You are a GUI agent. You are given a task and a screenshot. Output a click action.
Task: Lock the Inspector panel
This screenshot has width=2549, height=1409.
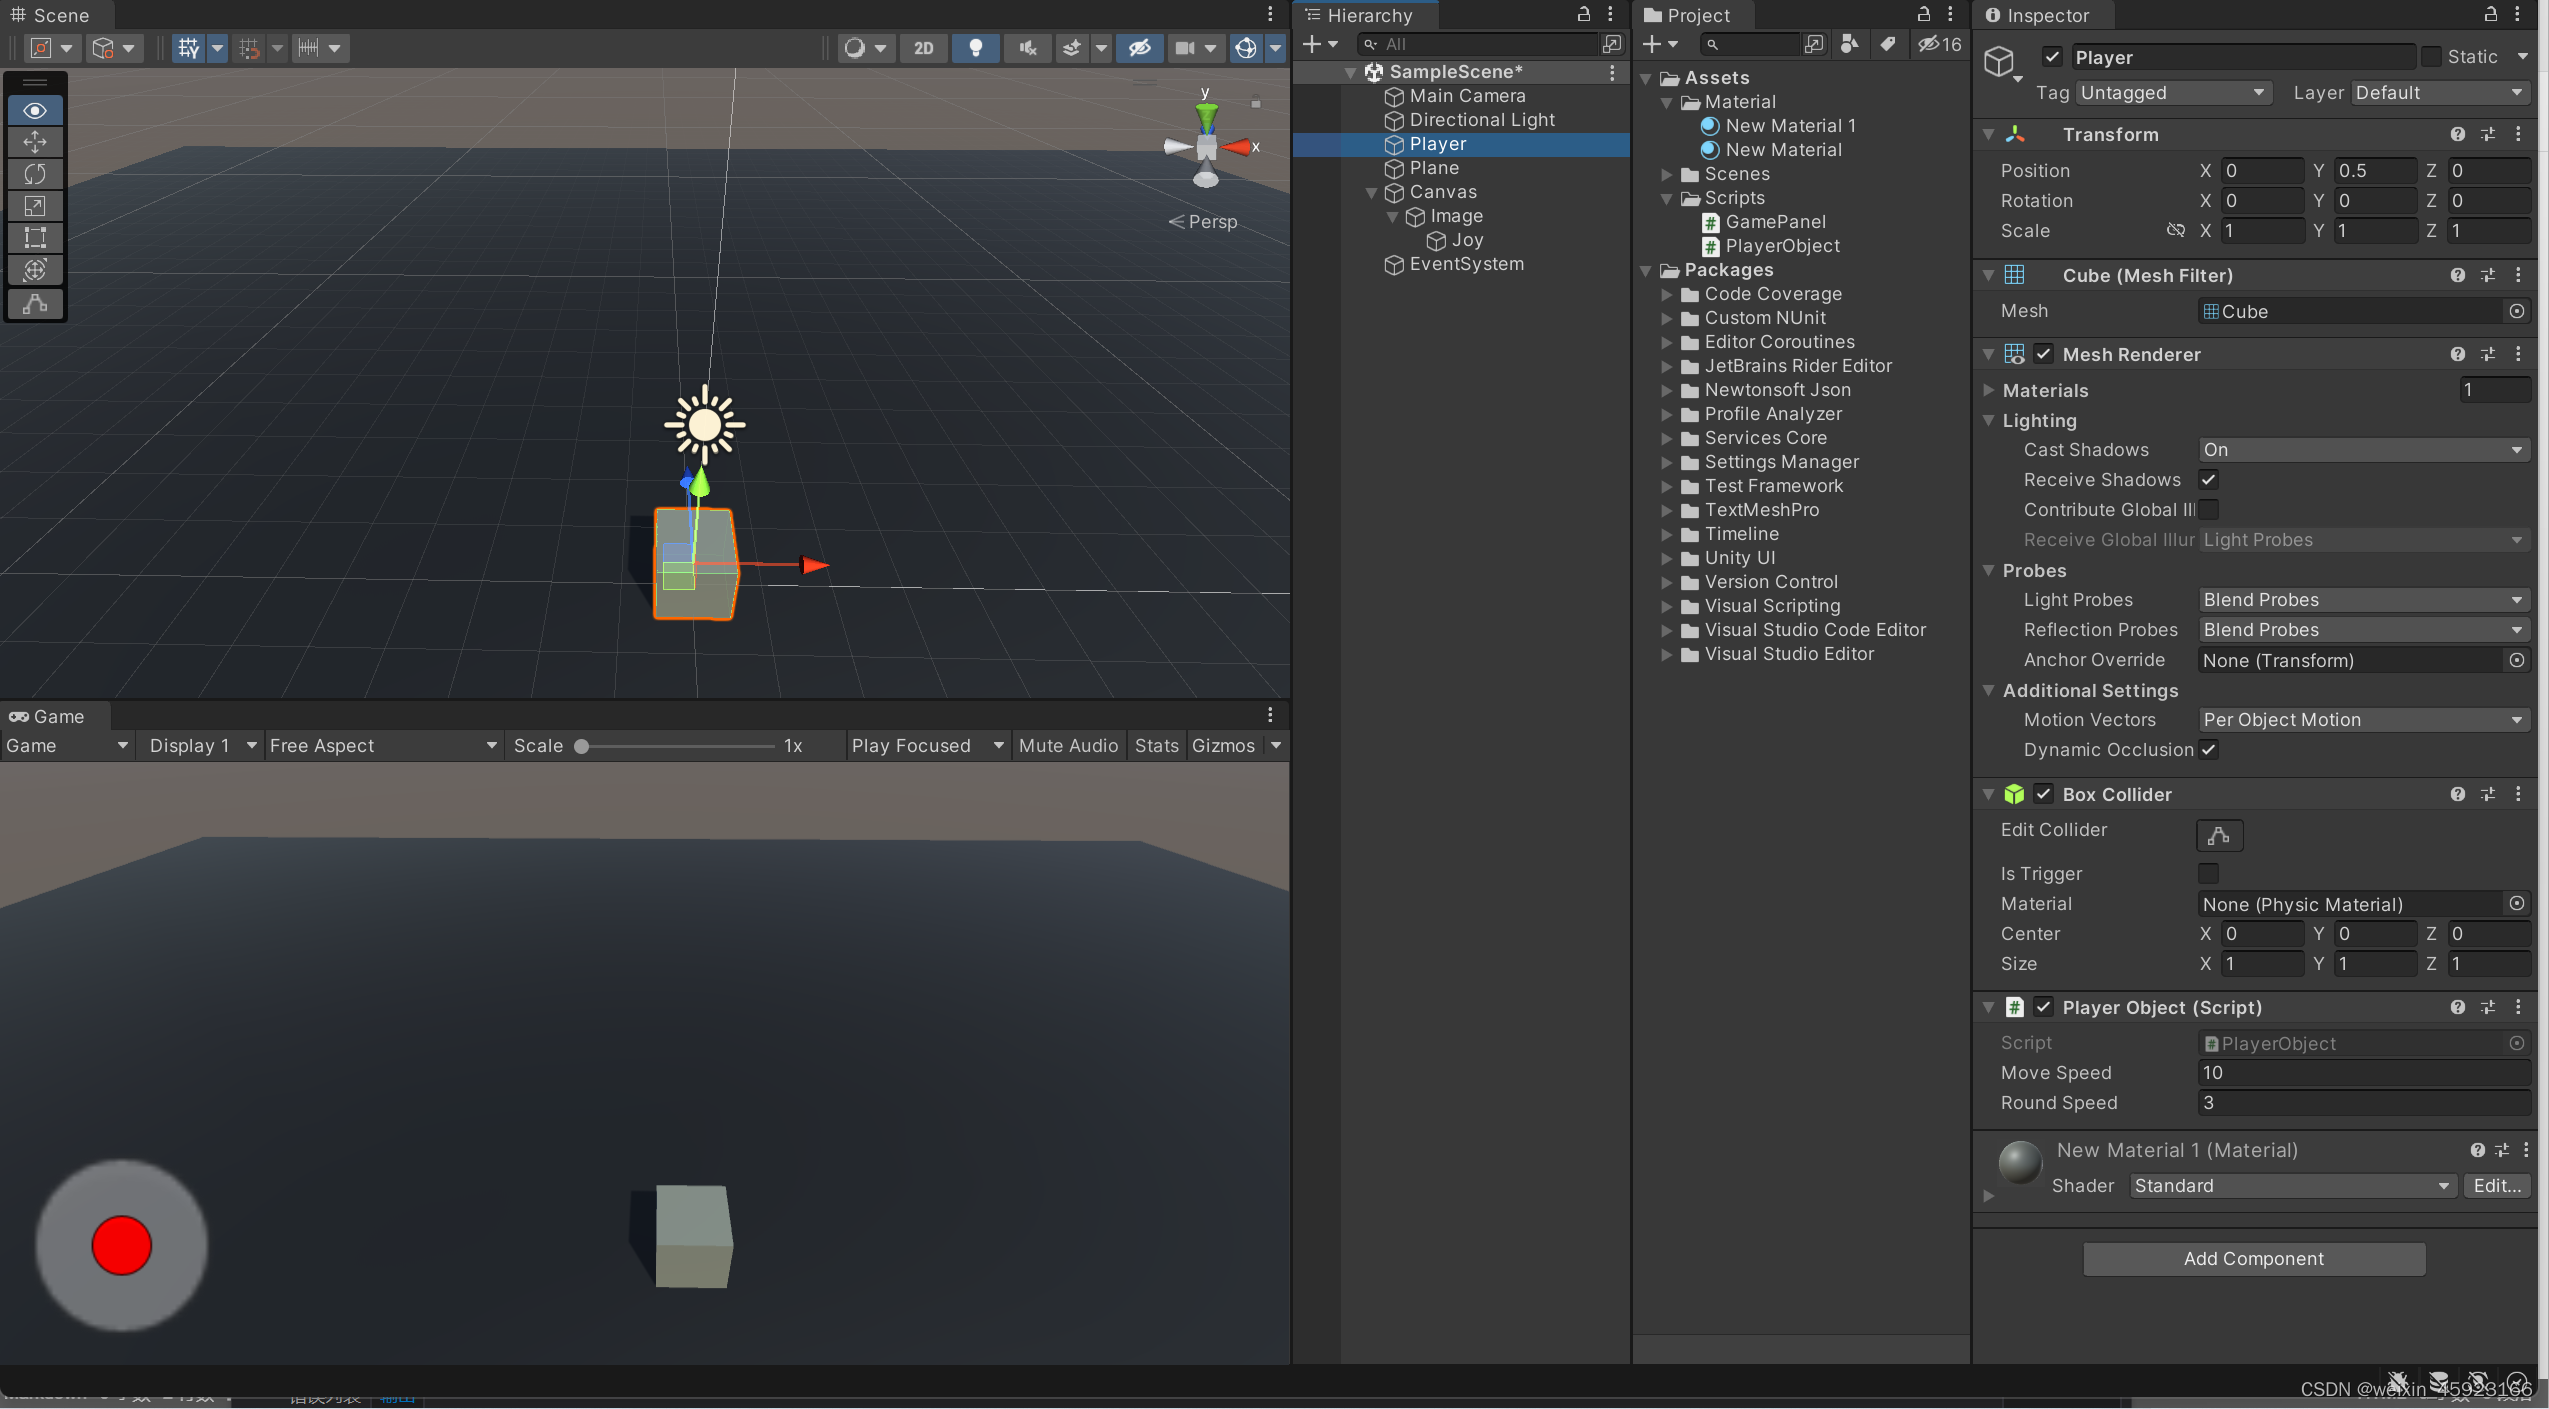click(2491, 15)
